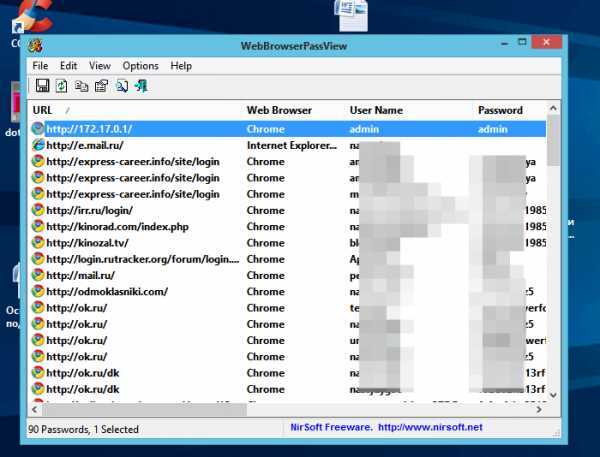This screenshot has width=600, height=457.
Task: Click the Internet Explorer icon beside e.mail.ru
Action: pyautogui.click(x=38, y=145)
